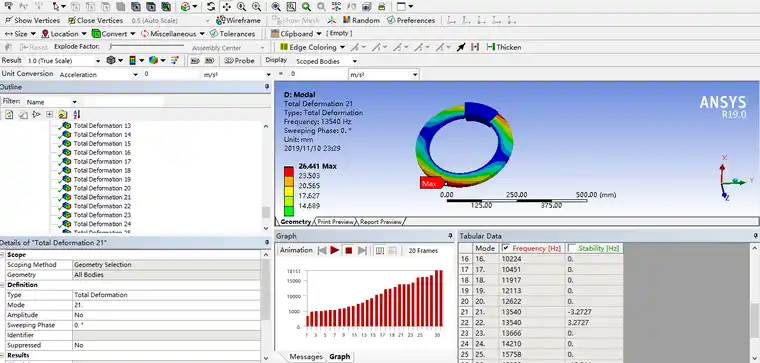
Task: Click the Outline panel scrollbar thumb
Action: click(266, 212)
